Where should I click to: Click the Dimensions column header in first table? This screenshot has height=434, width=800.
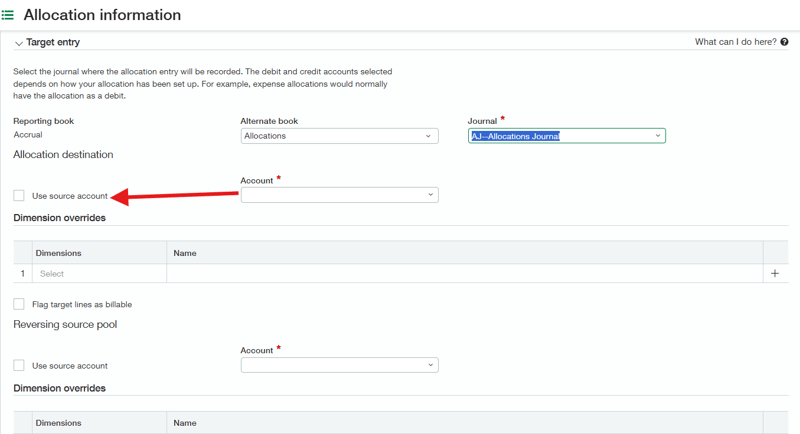click(x=59, y=253)
